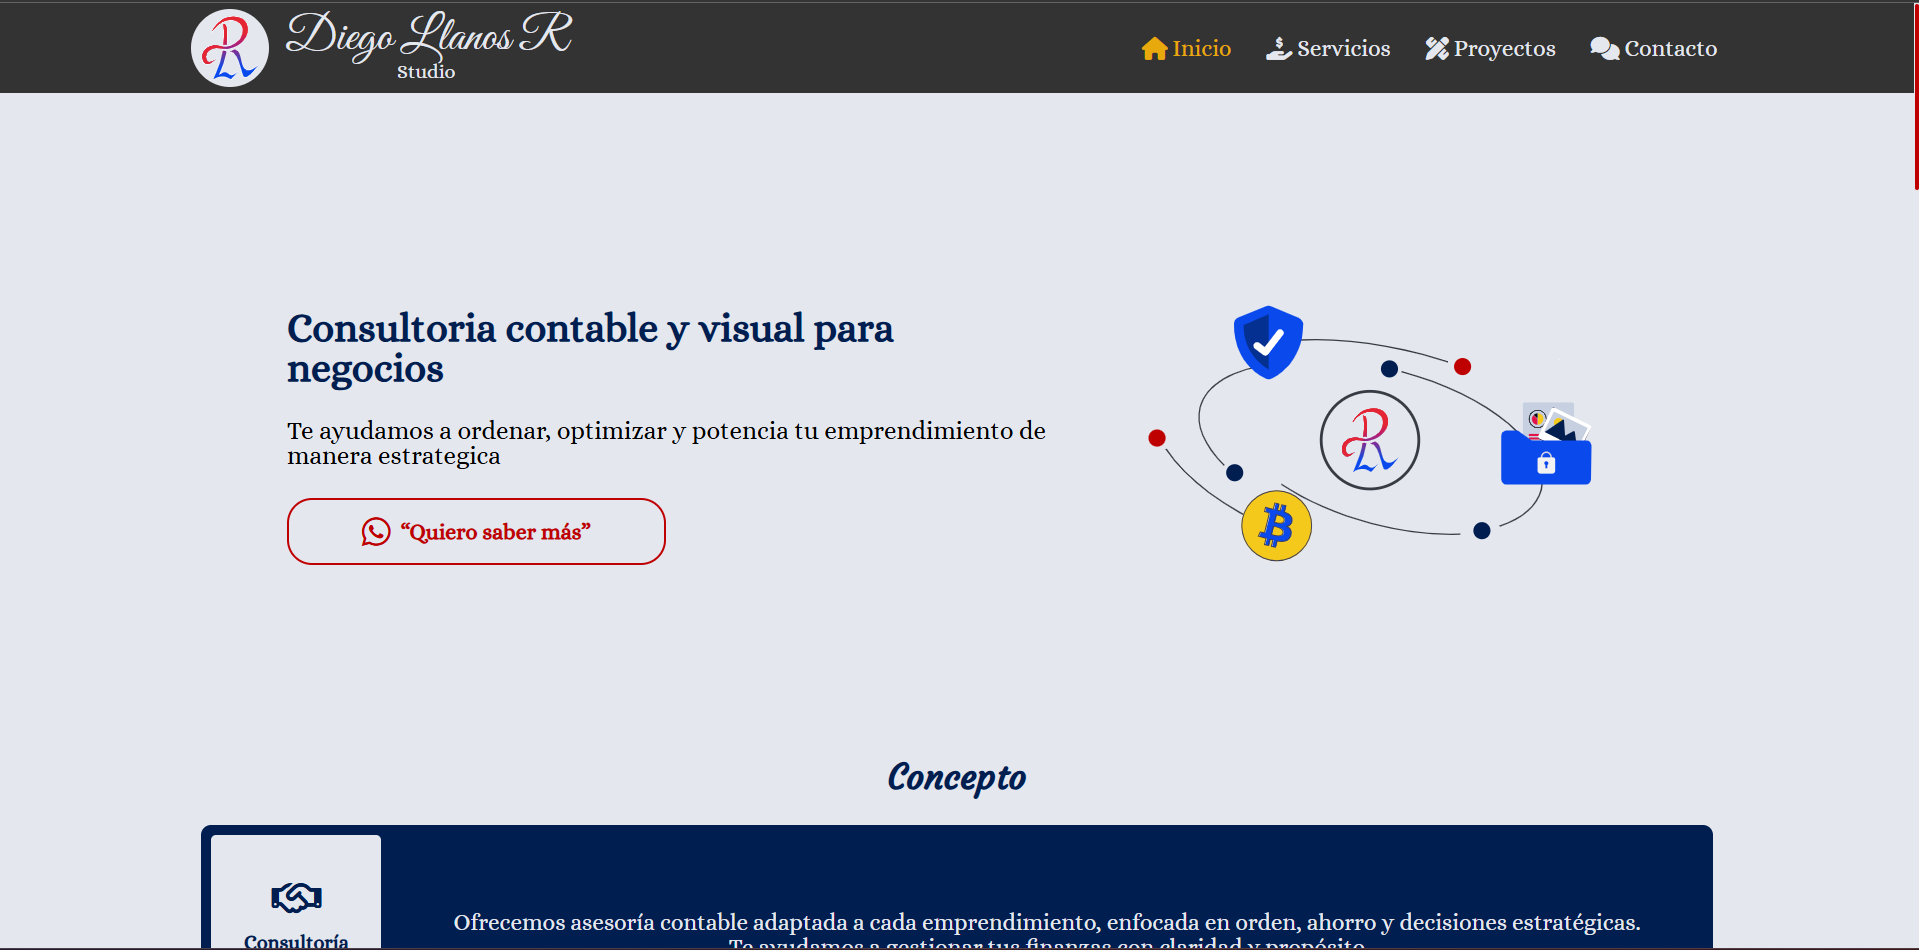Click the Concepto section heading
Viewport: 1919px width, 950px height.
[957, 777]
